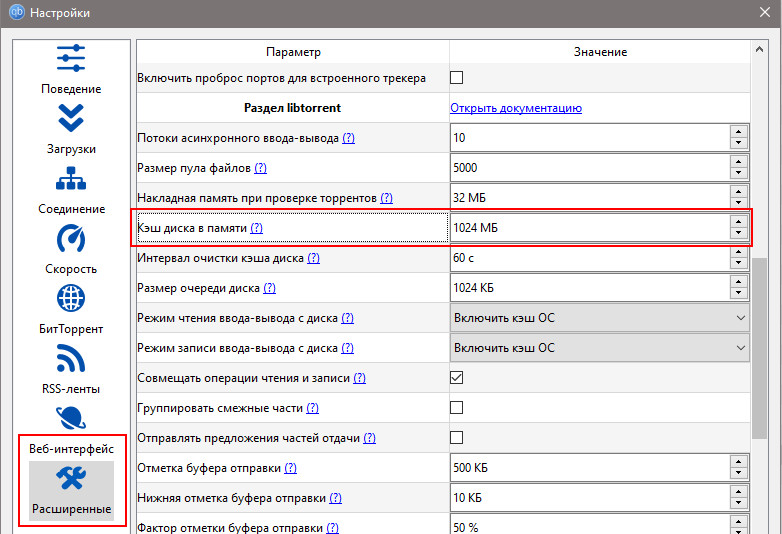Expand Режим чтения ввода-вывода dropdown
The image size is (782, 534).
click(600, 318)
